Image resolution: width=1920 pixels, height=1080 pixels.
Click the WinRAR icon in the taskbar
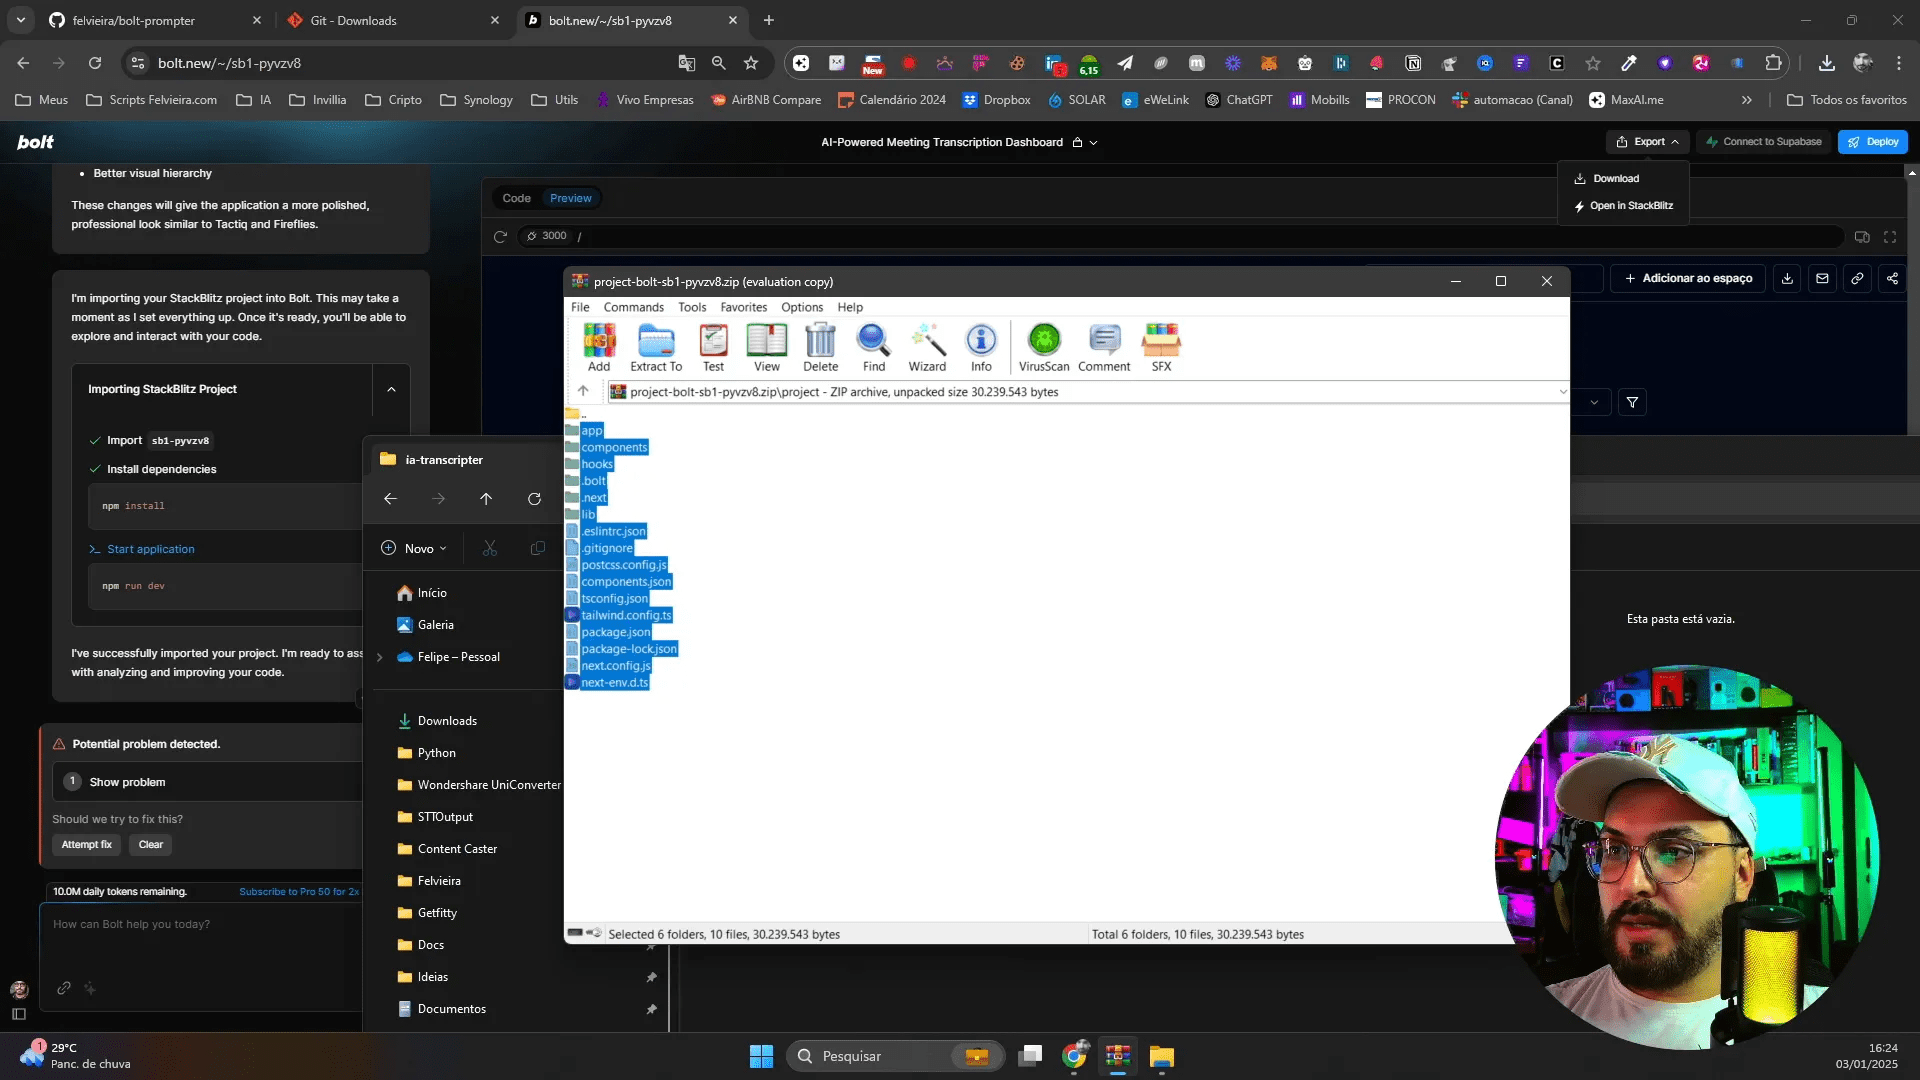point(1118,1056)
